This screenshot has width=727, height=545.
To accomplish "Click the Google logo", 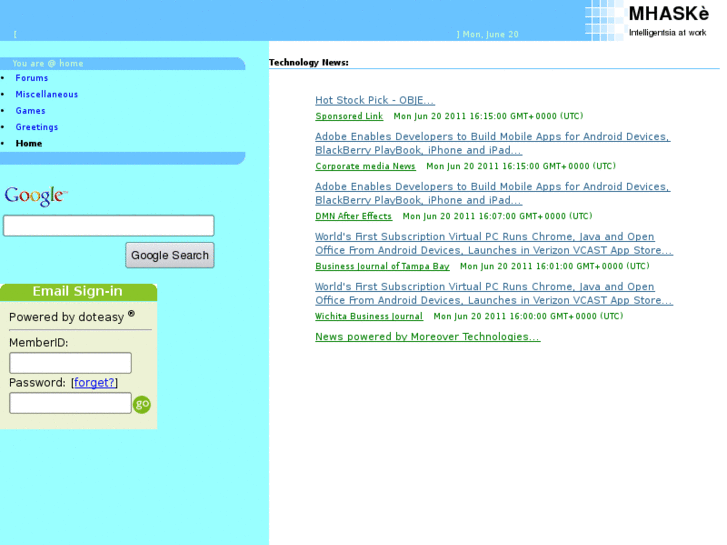I will click(x=36, y=196).
